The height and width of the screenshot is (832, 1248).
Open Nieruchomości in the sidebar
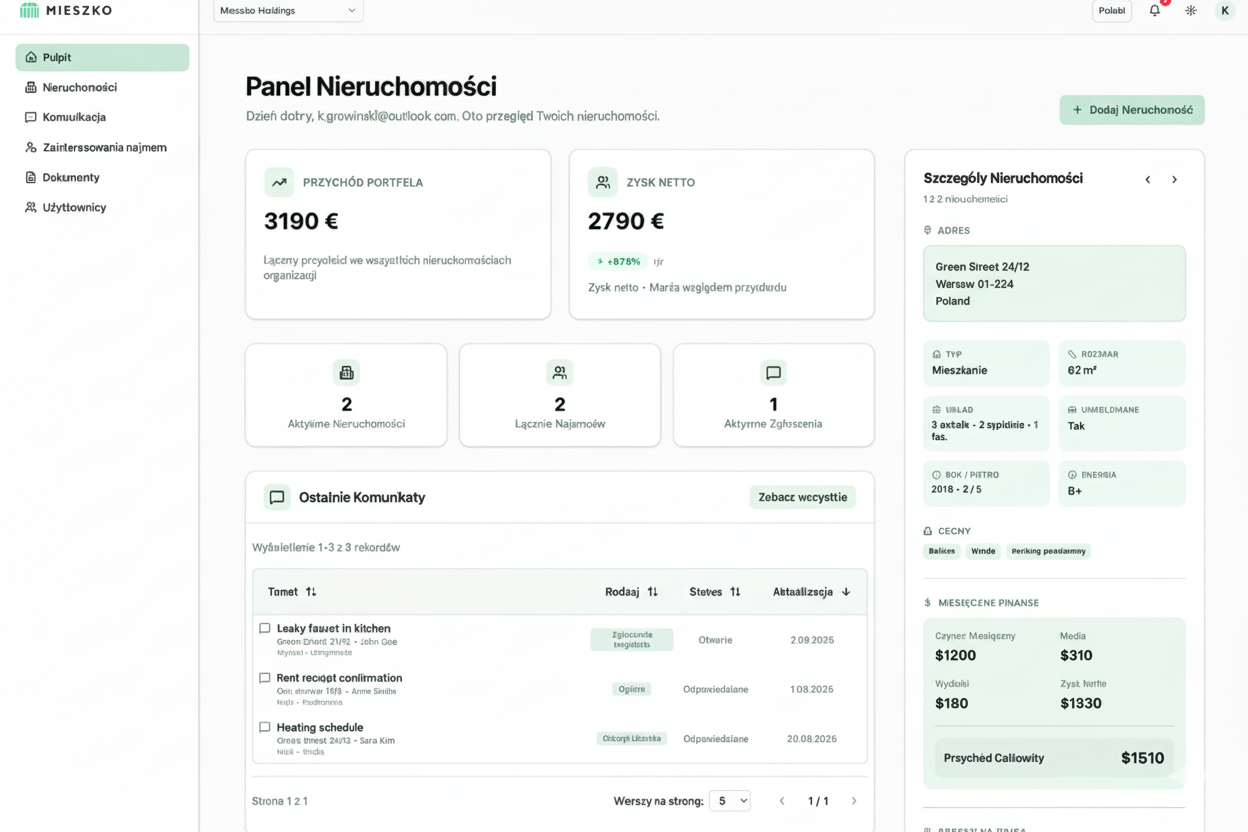(x=79, y=87)
